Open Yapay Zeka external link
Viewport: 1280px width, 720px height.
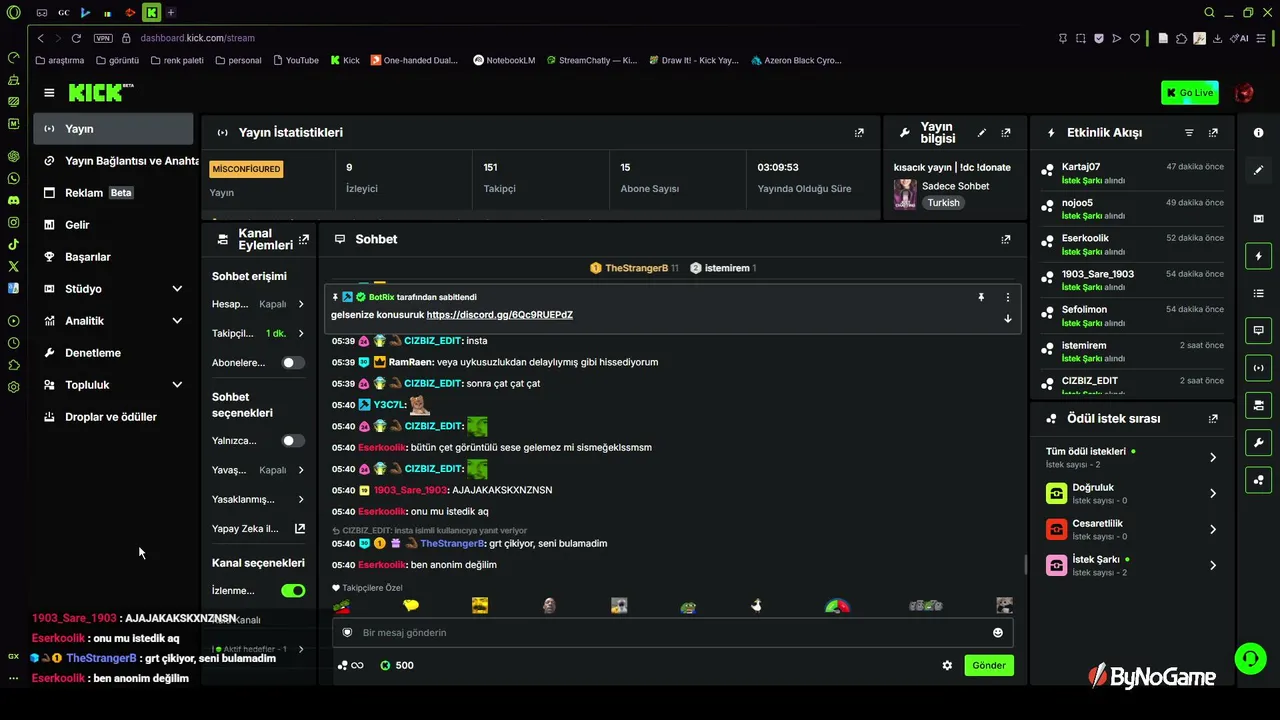point(299,529)
